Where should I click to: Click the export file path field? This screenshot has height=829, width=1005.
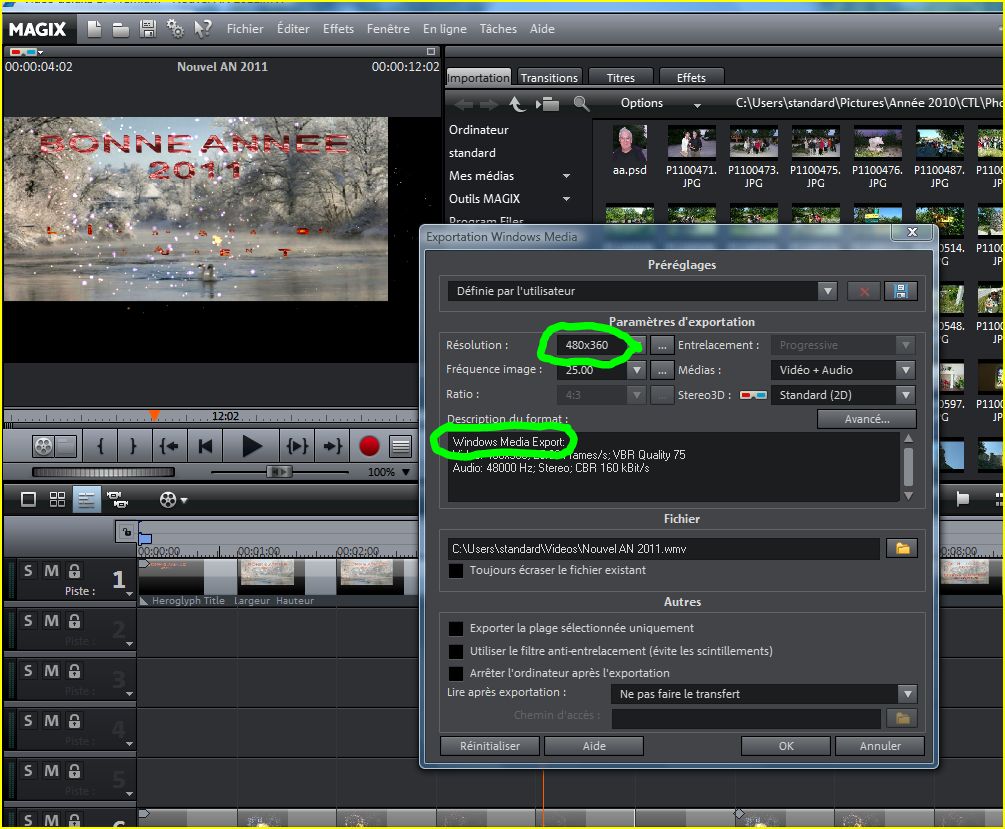point(663,549)
